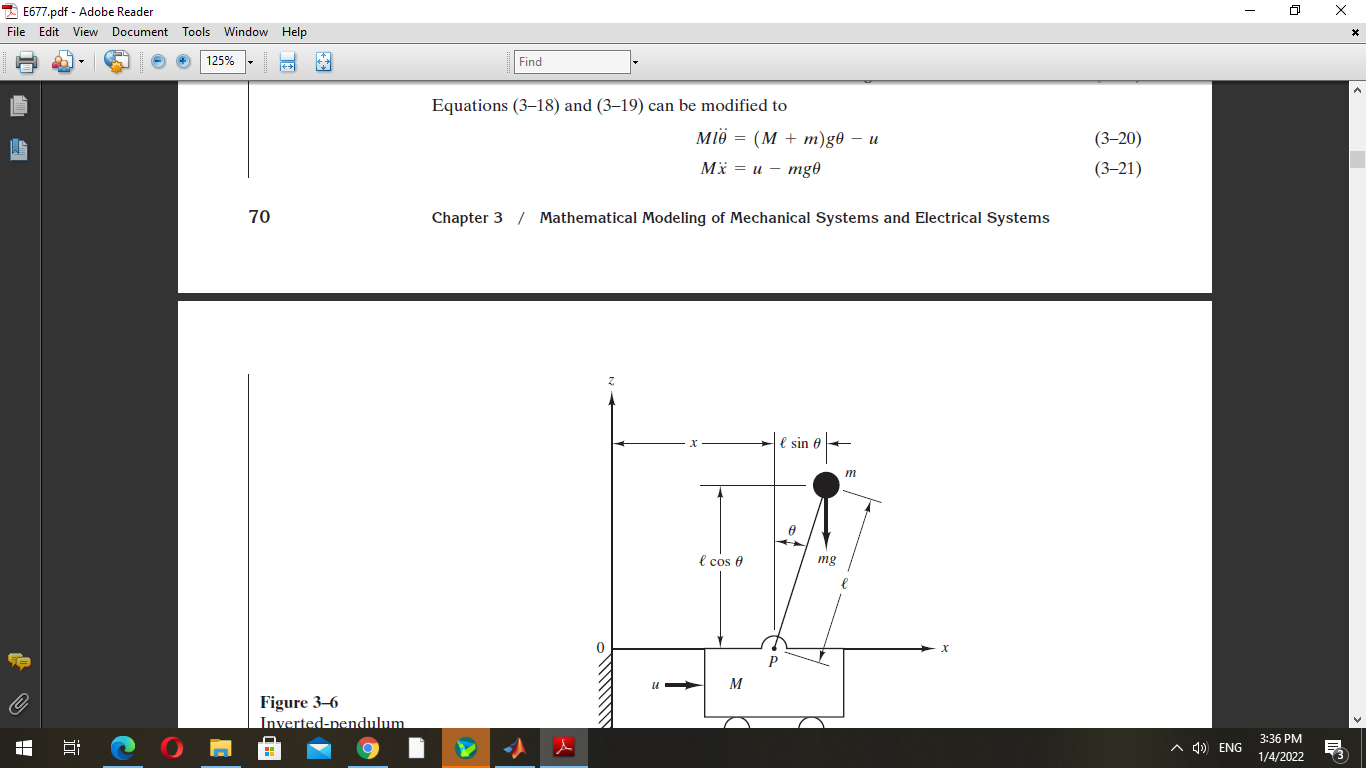
Task: Select the email share icon
Action: 62,61
